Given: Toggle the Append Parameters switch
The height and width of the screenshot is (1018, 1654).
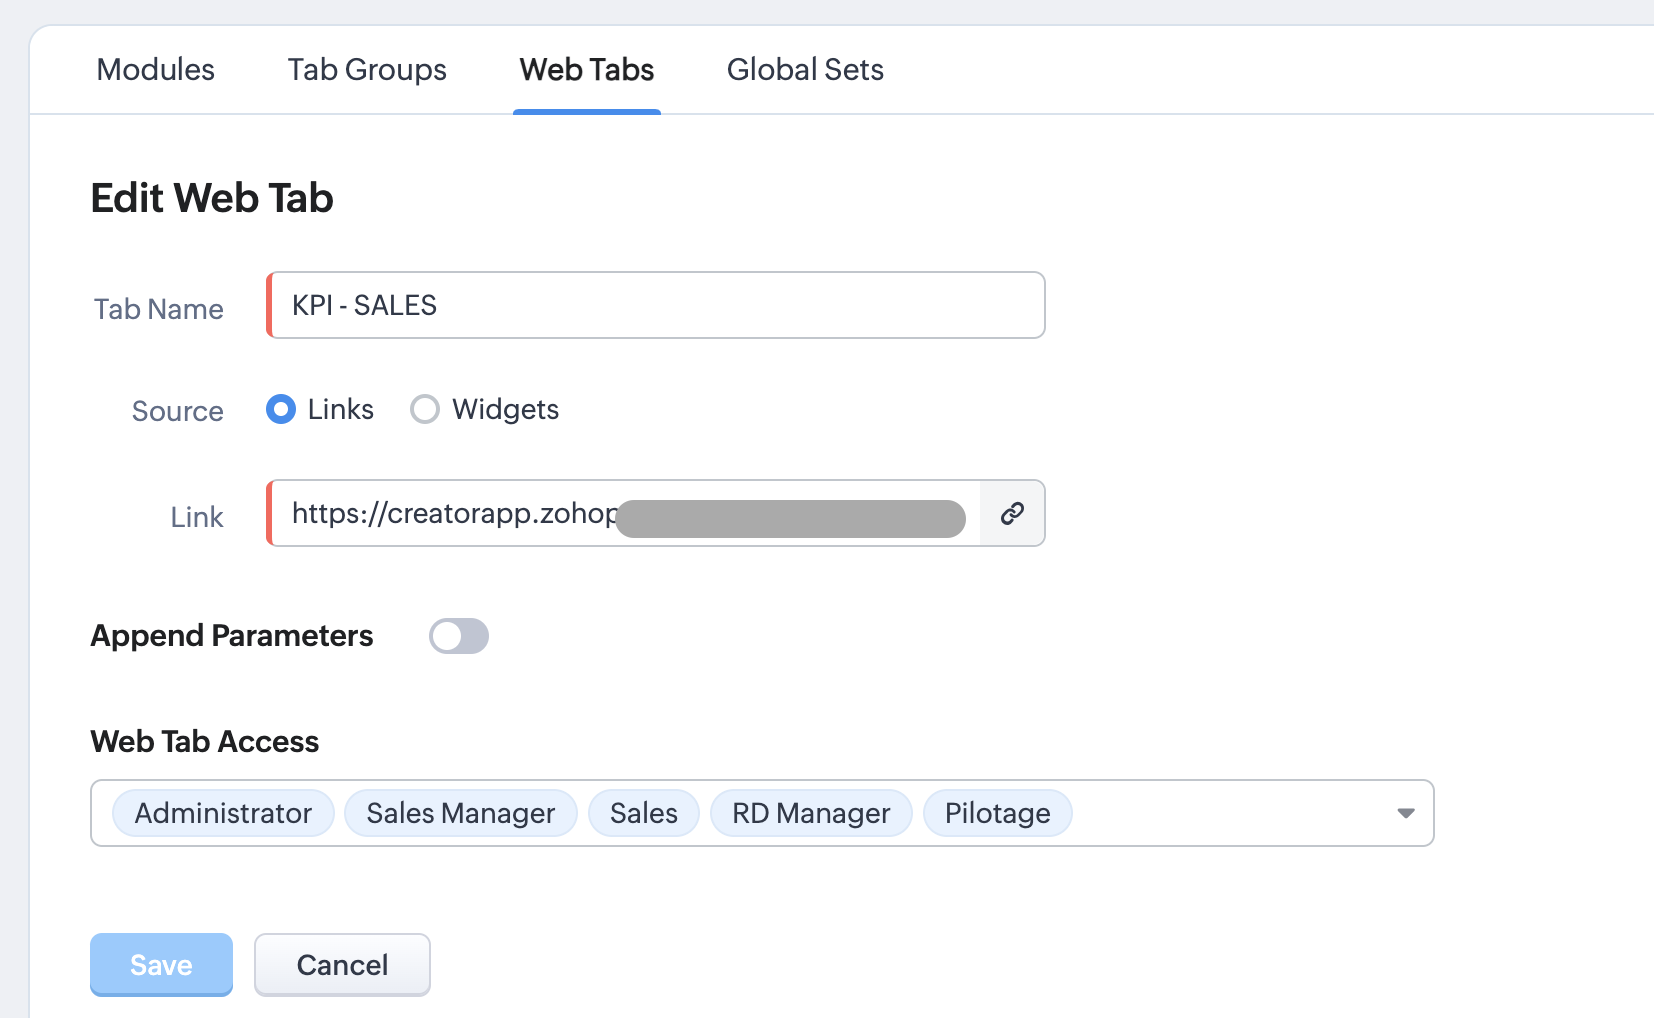Looking at the screenshot, I should coord(459,636).
